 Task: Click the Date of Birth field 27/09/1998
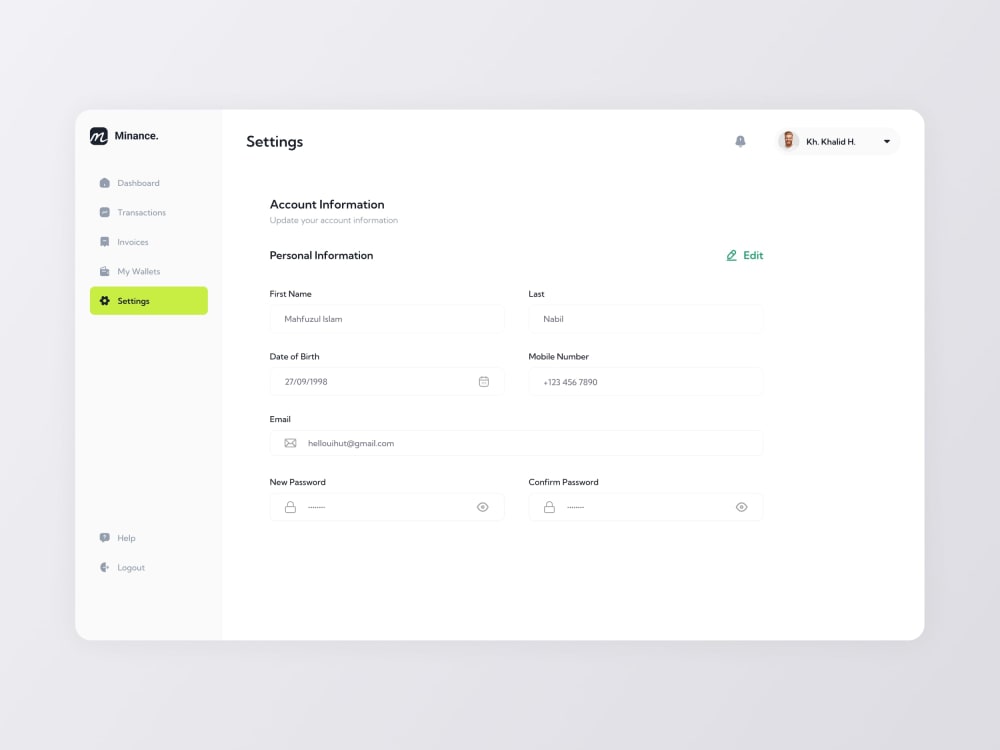pos(387,381)
